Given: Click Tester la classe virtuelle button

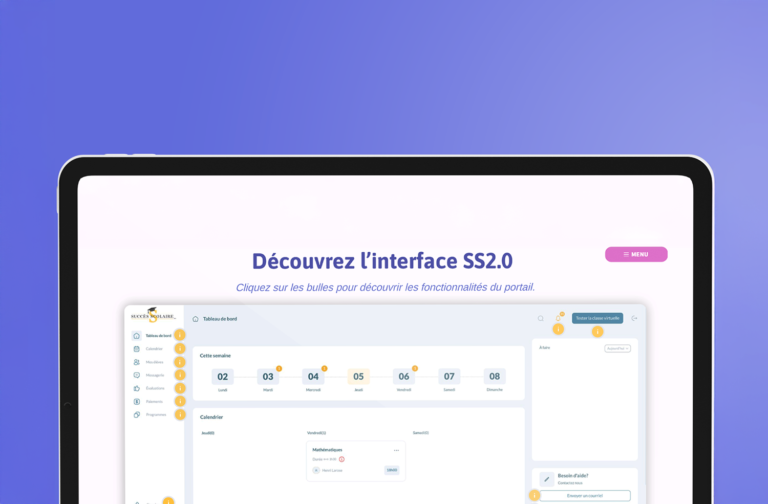Looking at the screenshot, I should [597, 318].
